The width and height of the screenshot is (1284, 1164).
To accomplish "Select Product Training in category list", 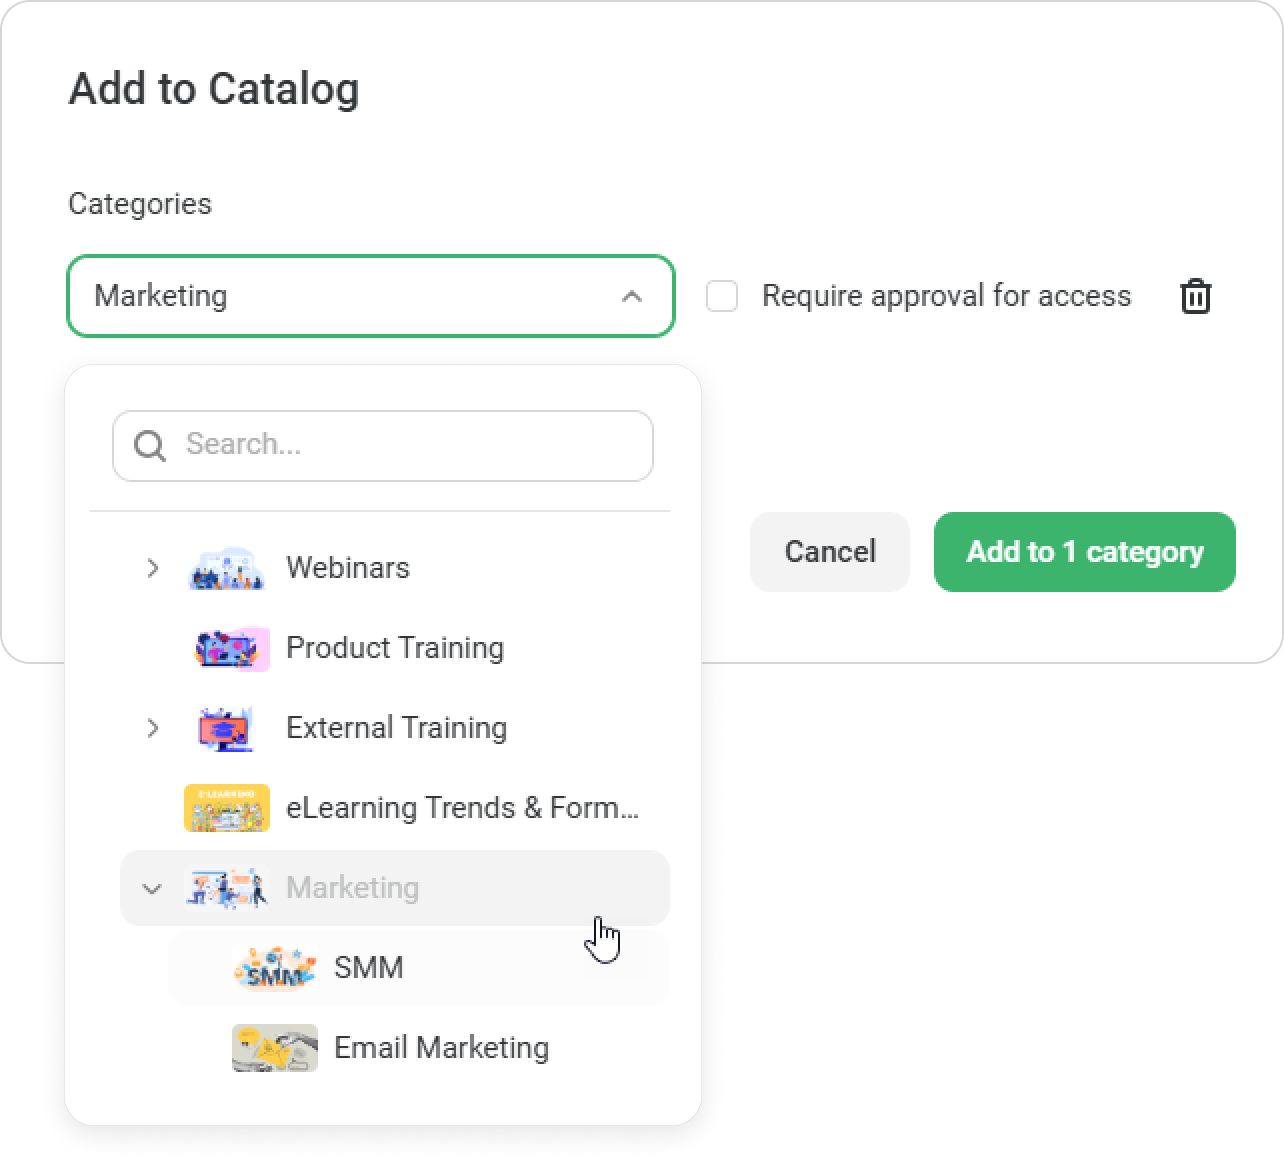I will tap(395, 648).
